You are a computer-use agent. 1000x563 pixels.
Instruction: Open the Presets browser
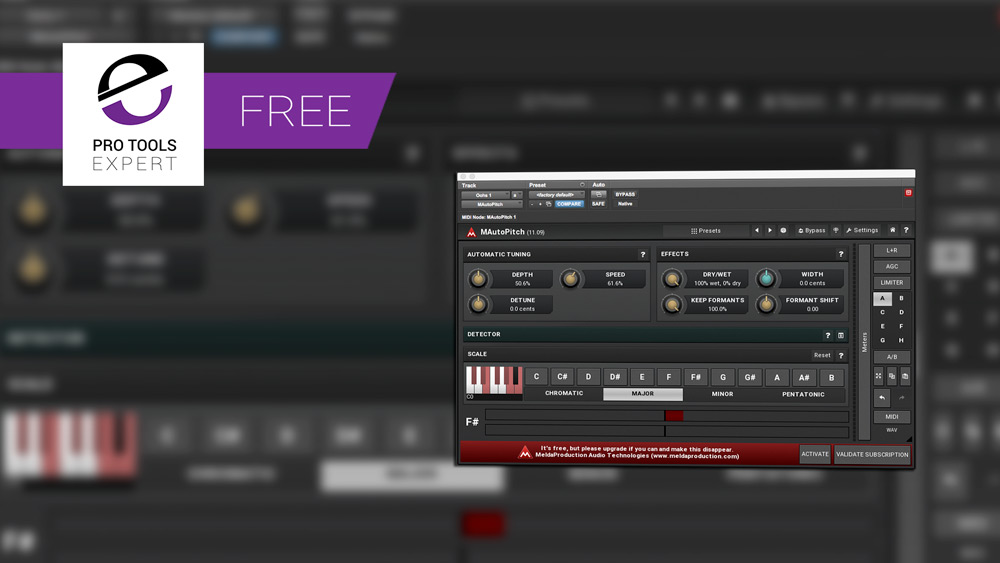click(x=705, y=231)
